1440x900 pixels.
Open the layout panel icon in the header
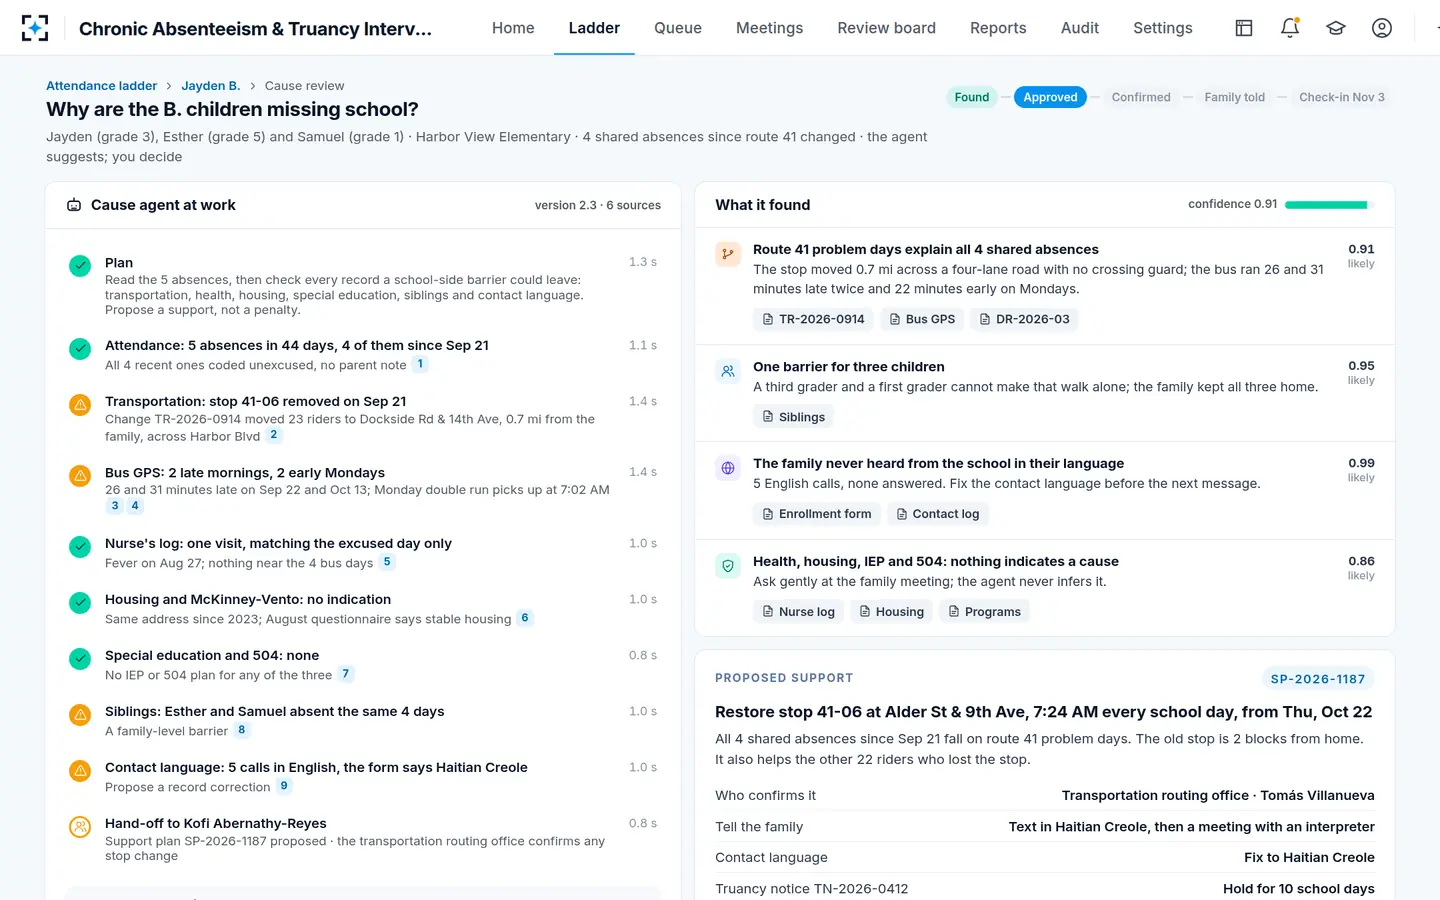tap(1244, 28)
